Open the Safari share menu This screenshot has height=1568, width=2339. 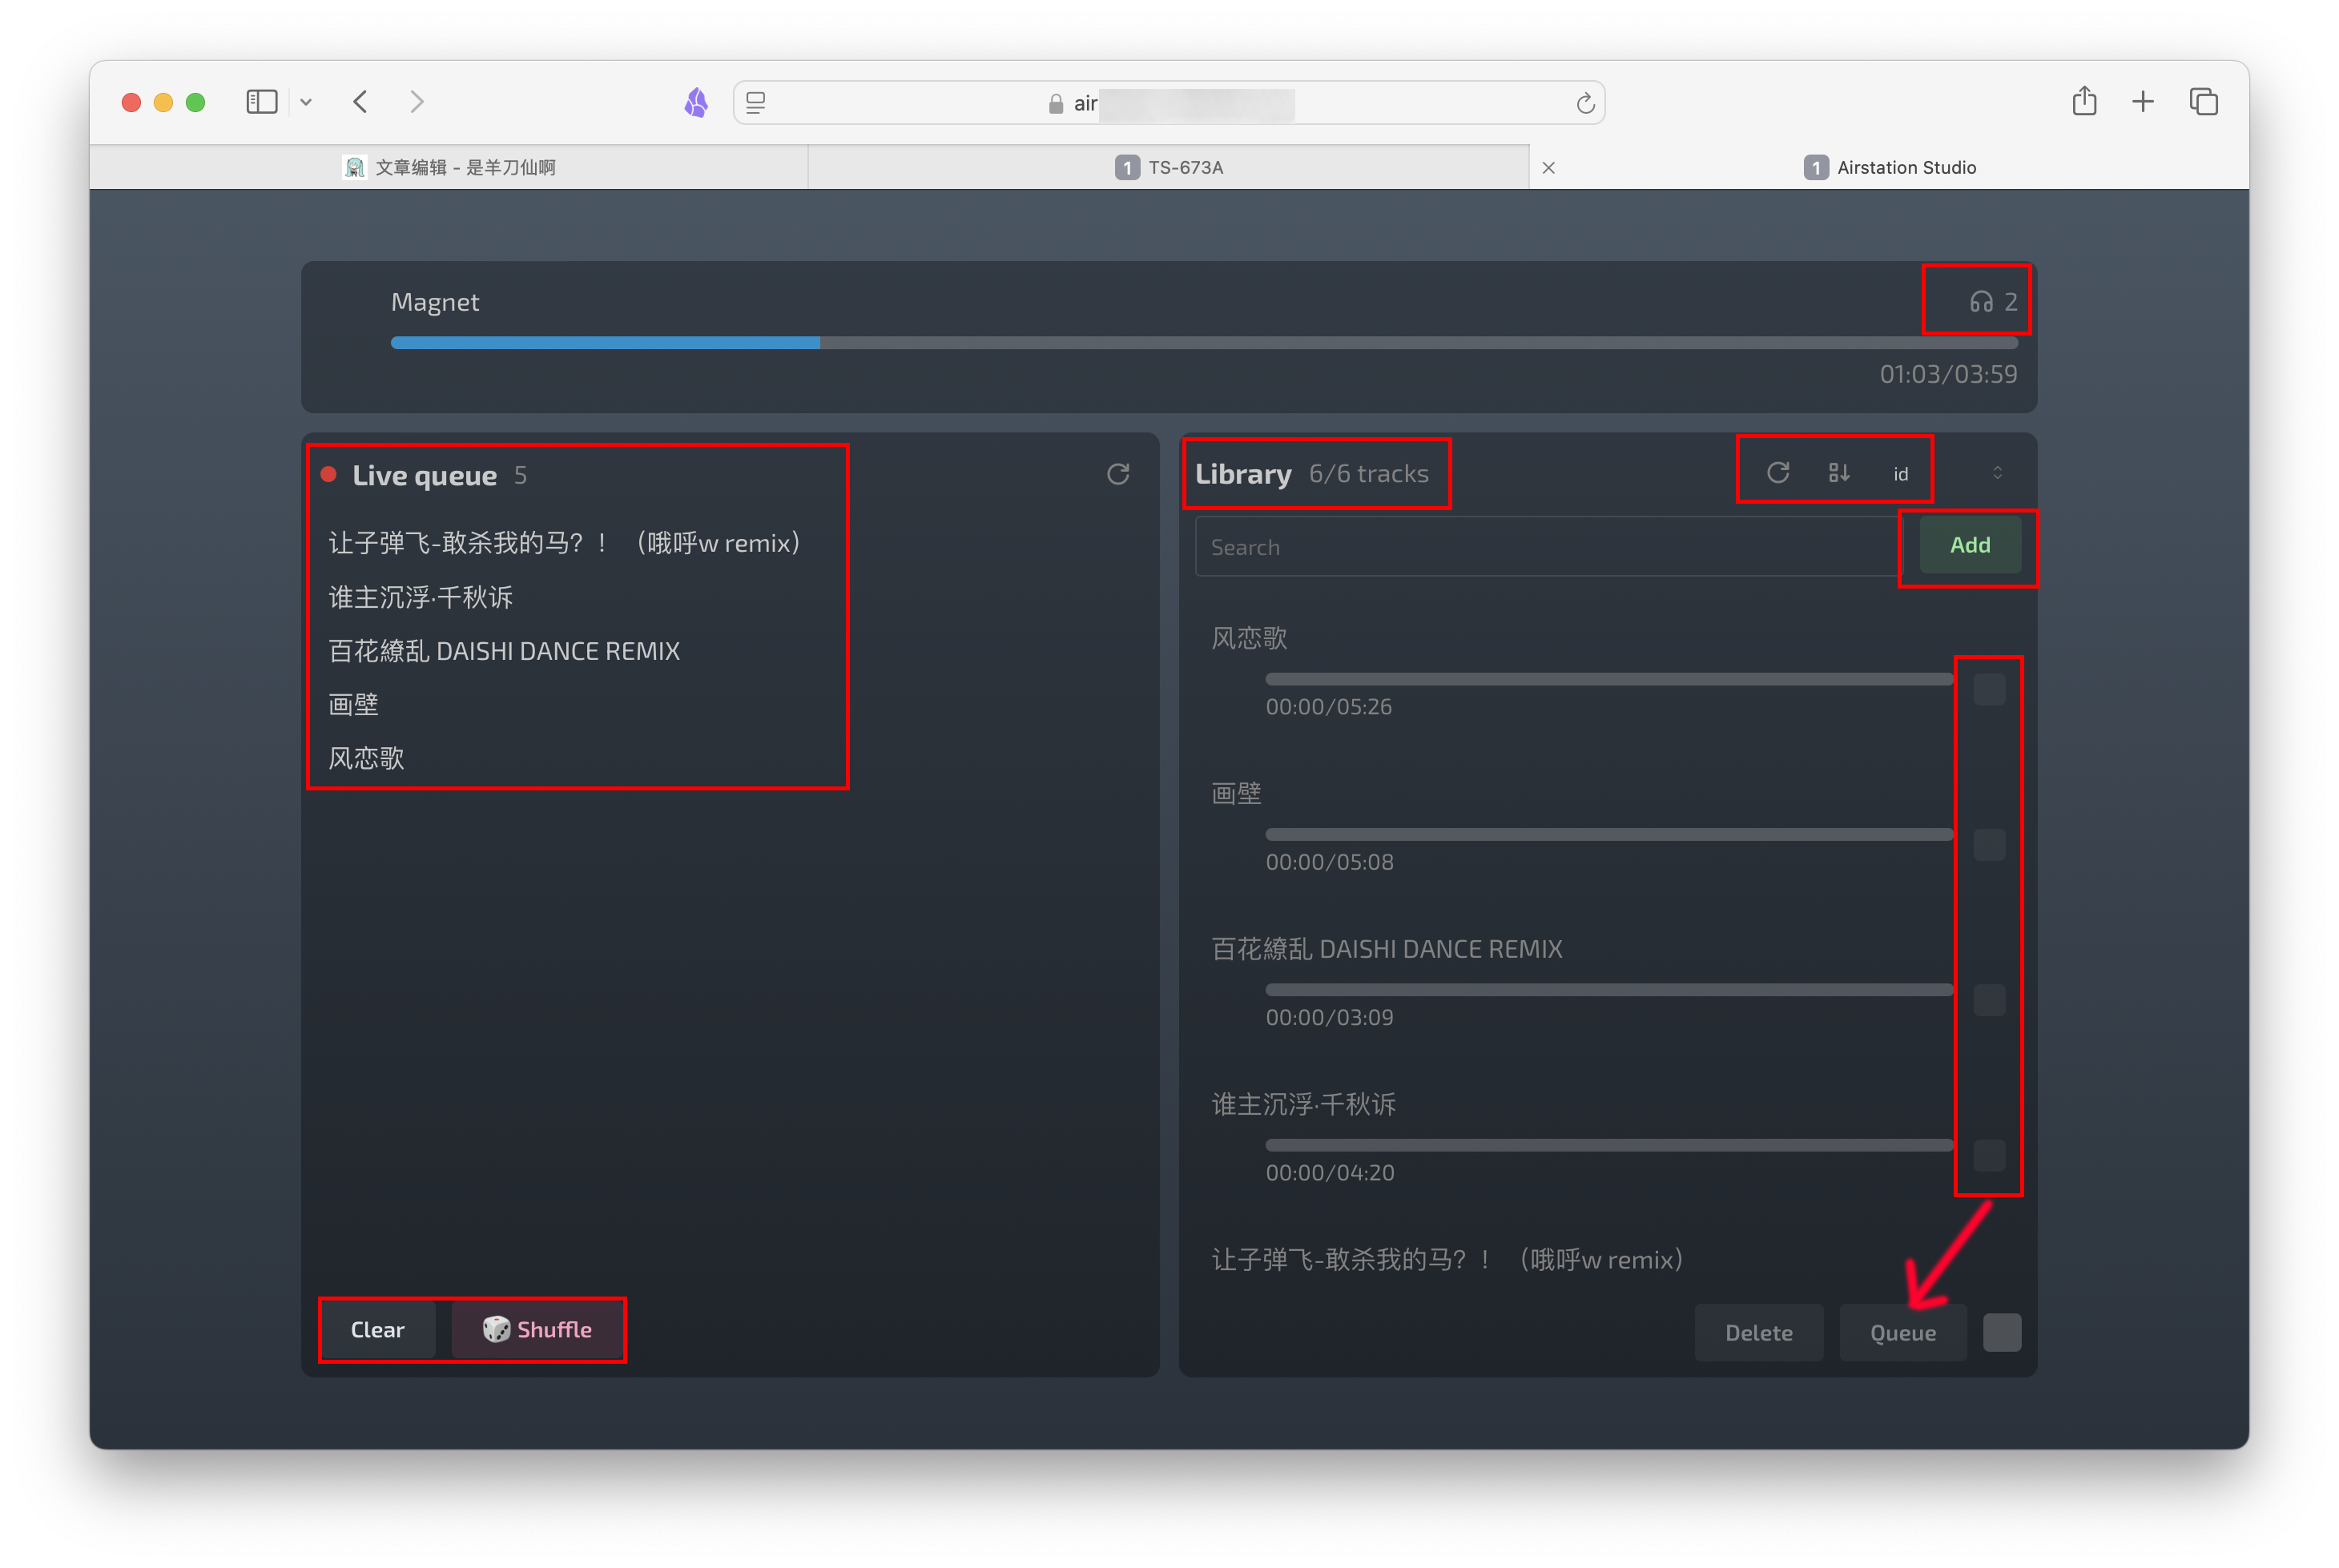click(x=2084, y=101)
